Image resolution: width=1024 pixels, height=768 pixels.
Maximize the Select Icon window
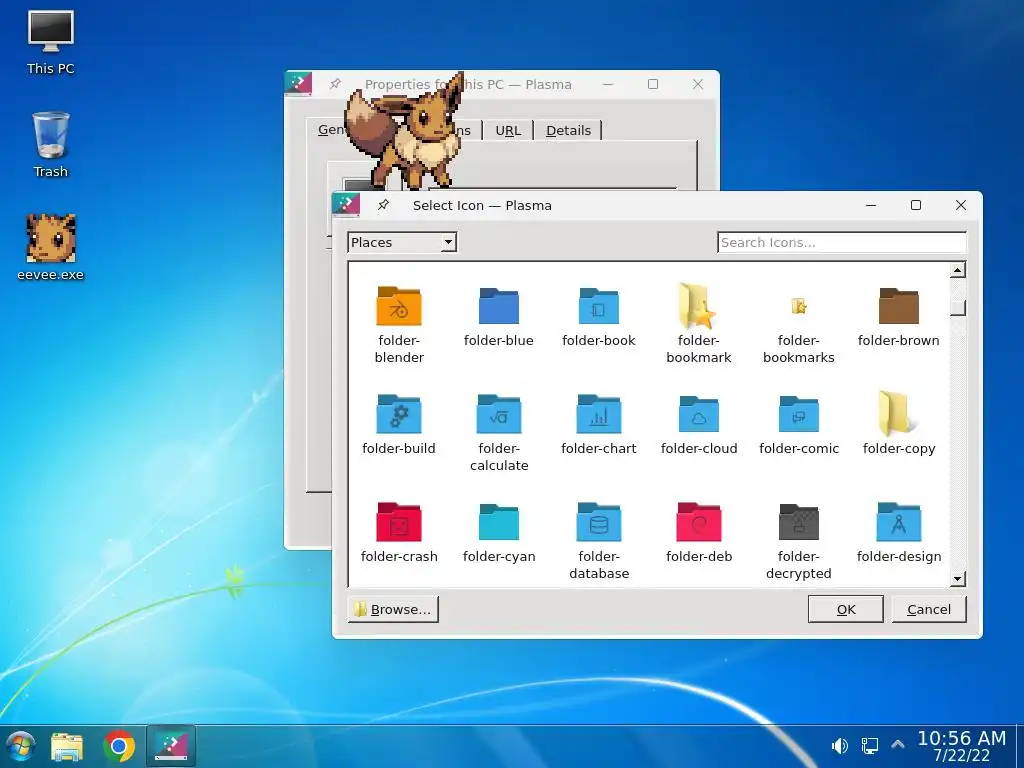916,205
